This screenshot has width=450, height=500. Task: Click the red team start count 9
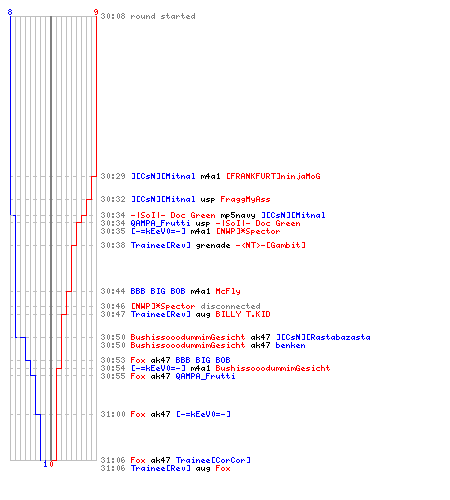pyautogui.click(x=96, y=12)
